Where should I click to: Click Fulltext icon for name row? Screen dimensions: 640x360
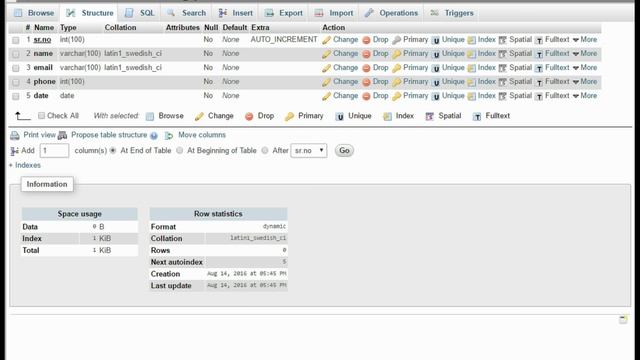539,54
